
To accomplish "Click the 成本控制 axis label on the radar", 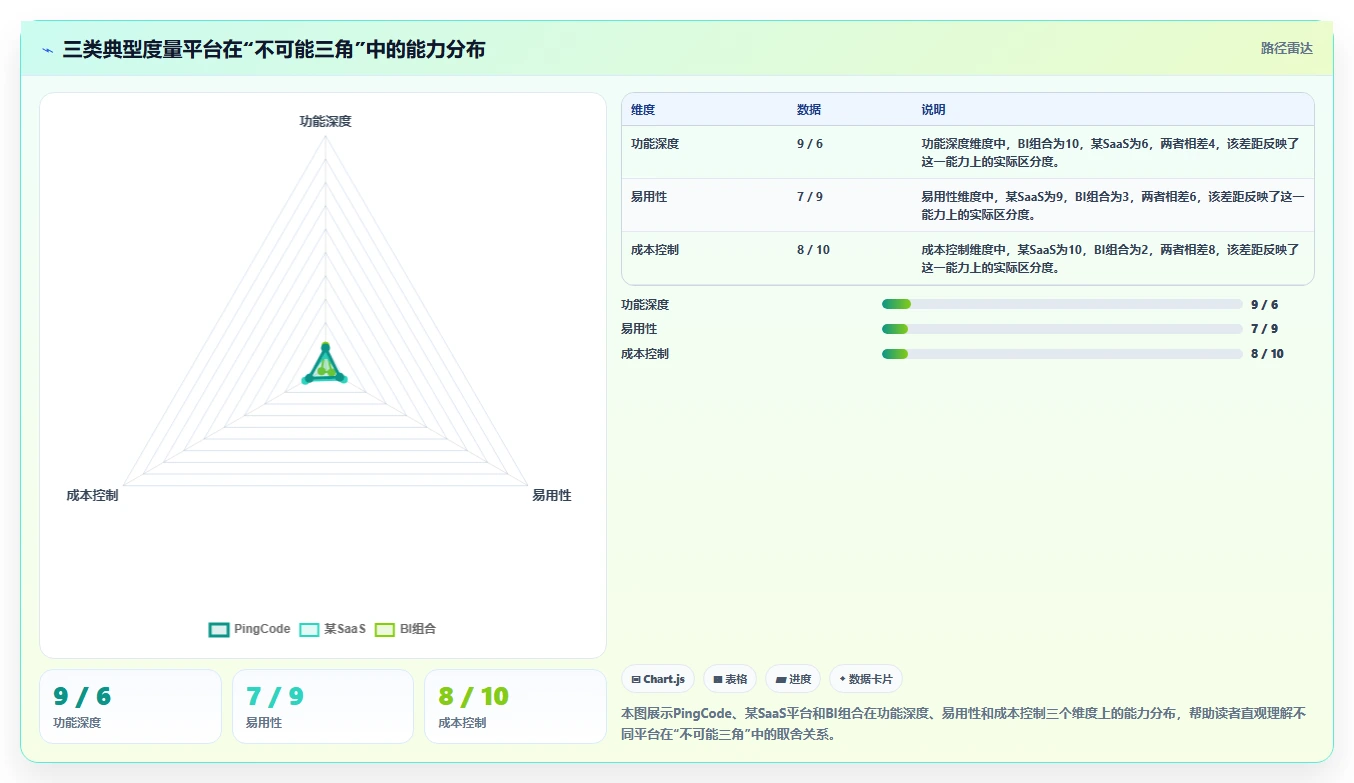I will click(92, 495).
